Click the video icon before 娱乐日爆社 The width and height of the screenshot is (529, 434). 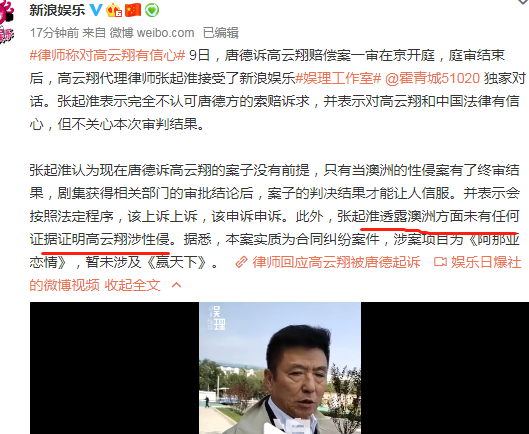(440, 262)
